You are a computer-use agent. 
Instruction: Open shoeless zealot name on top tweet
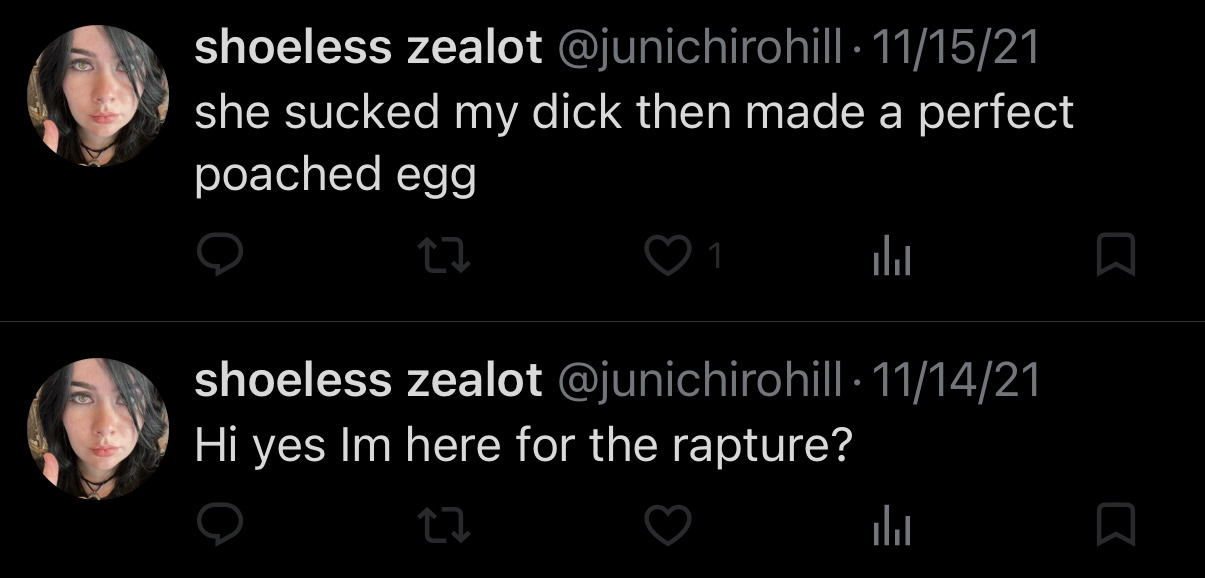coord(368,50)
